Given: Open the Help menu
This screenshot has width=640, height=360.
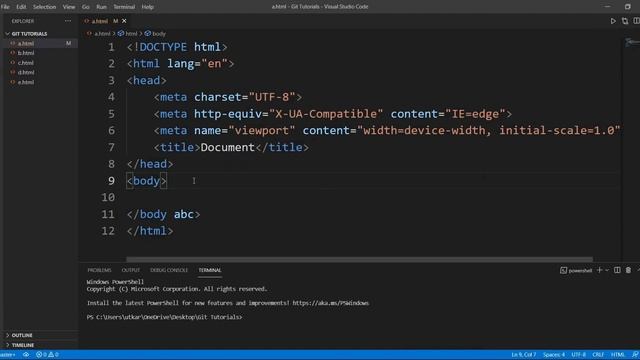Looking at the screenshot, I should pos(147,7).
